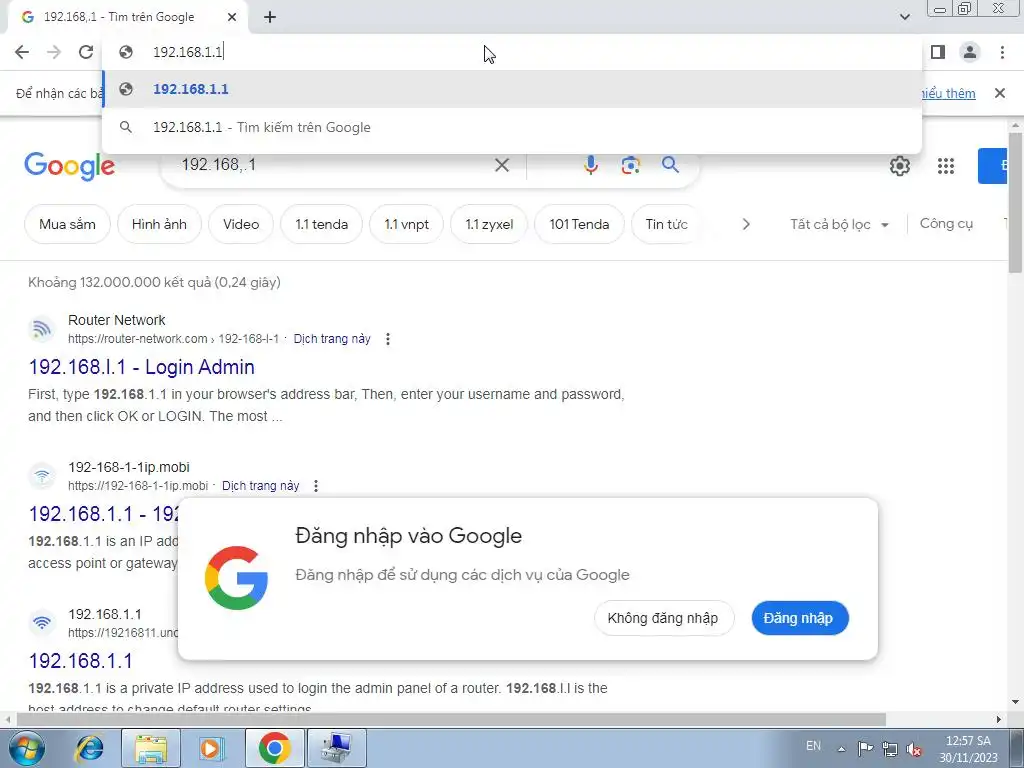Select the '1.1 tenda' suggestion chip

click(321, 224)
